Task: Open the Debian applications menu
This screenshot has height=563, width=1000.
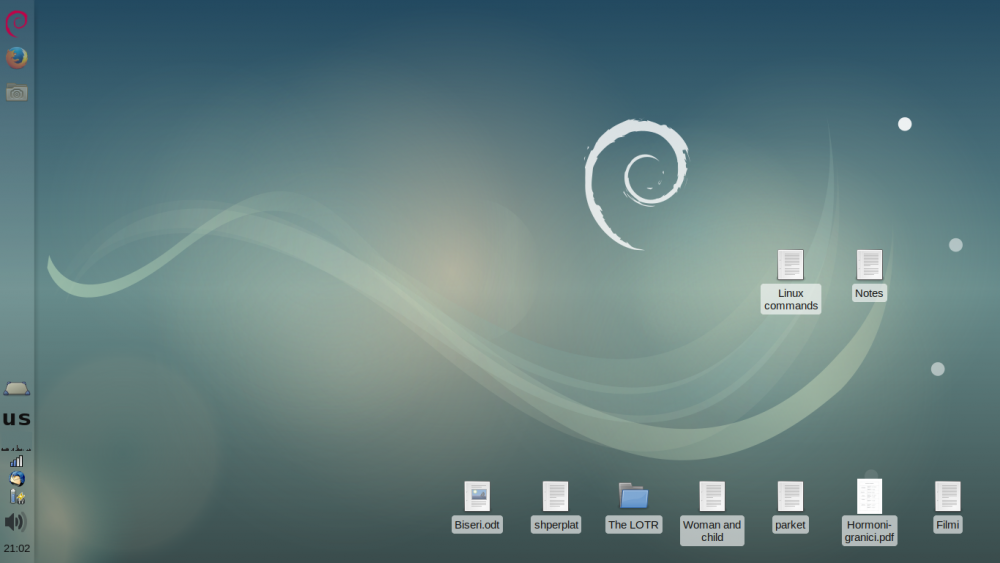Action: pos(17,23)
